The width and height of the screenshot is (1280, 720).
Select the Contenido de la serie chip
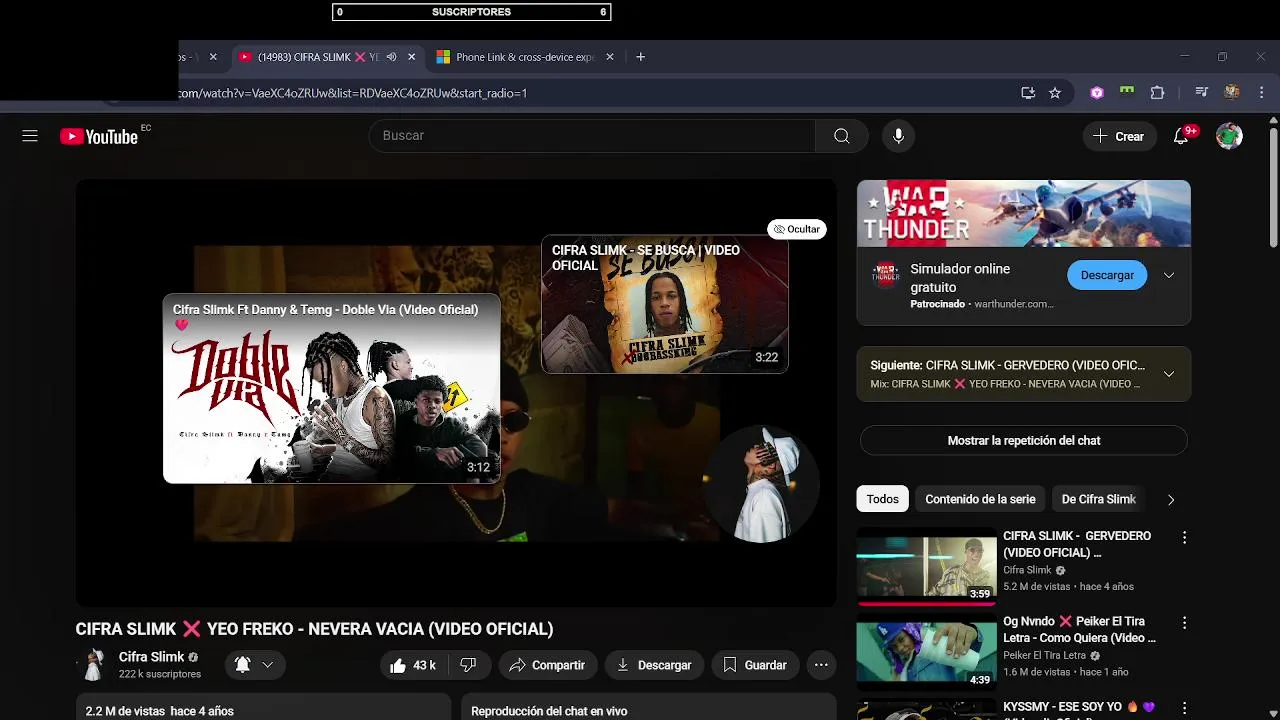click(980, 499)
